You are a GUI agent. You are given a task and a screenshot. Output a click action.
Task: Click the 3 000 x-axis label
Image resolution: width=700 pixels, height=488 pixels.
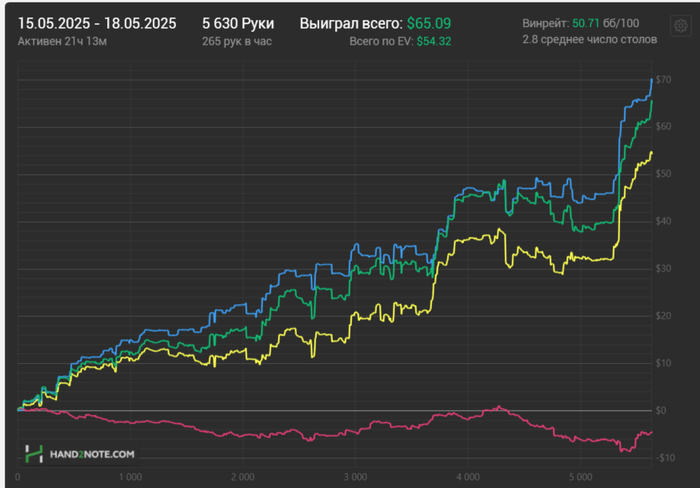[x=355, y=477]
